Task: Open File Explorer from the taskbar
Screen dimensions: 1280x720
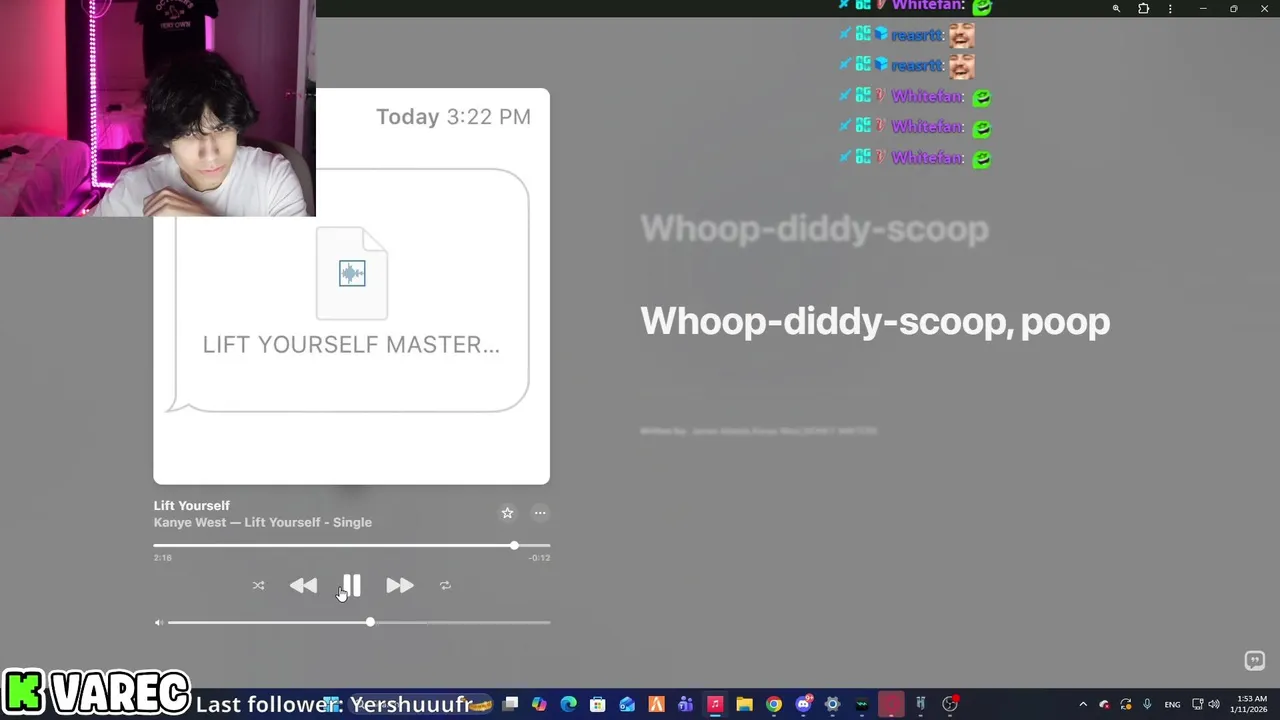Action: pos(744,704)
